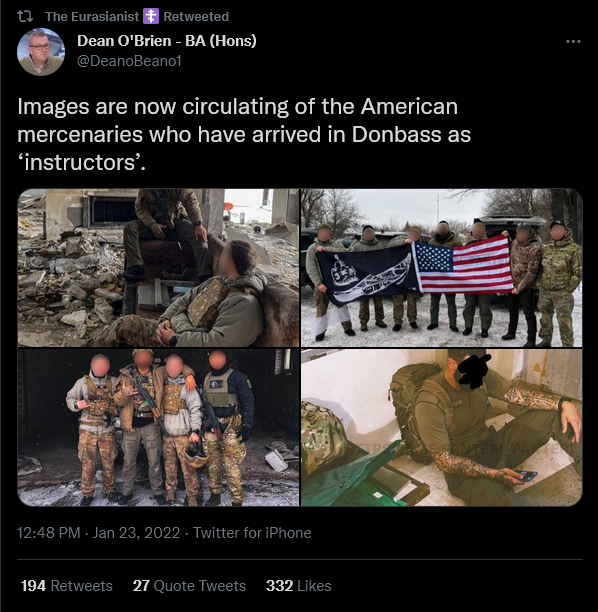View the 332 Likes list

[x=299, y=586]
